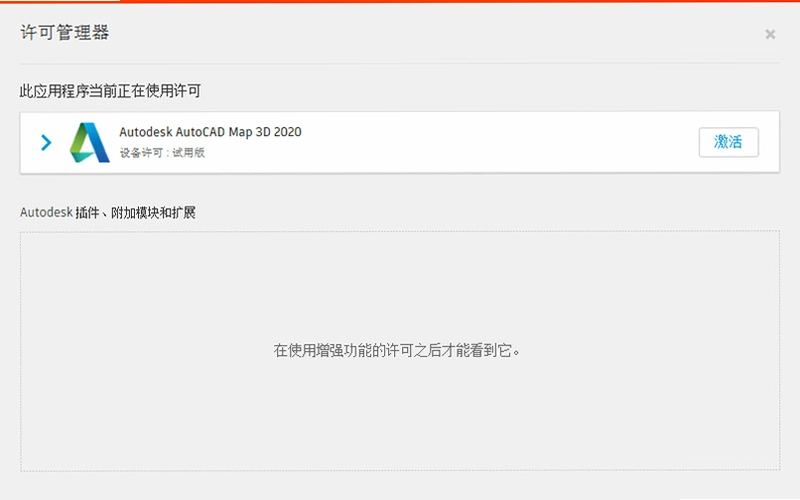Select the text Autodesk AutoCAD Map 3D 2020
800x500 pixels.
tap(210, 132)
